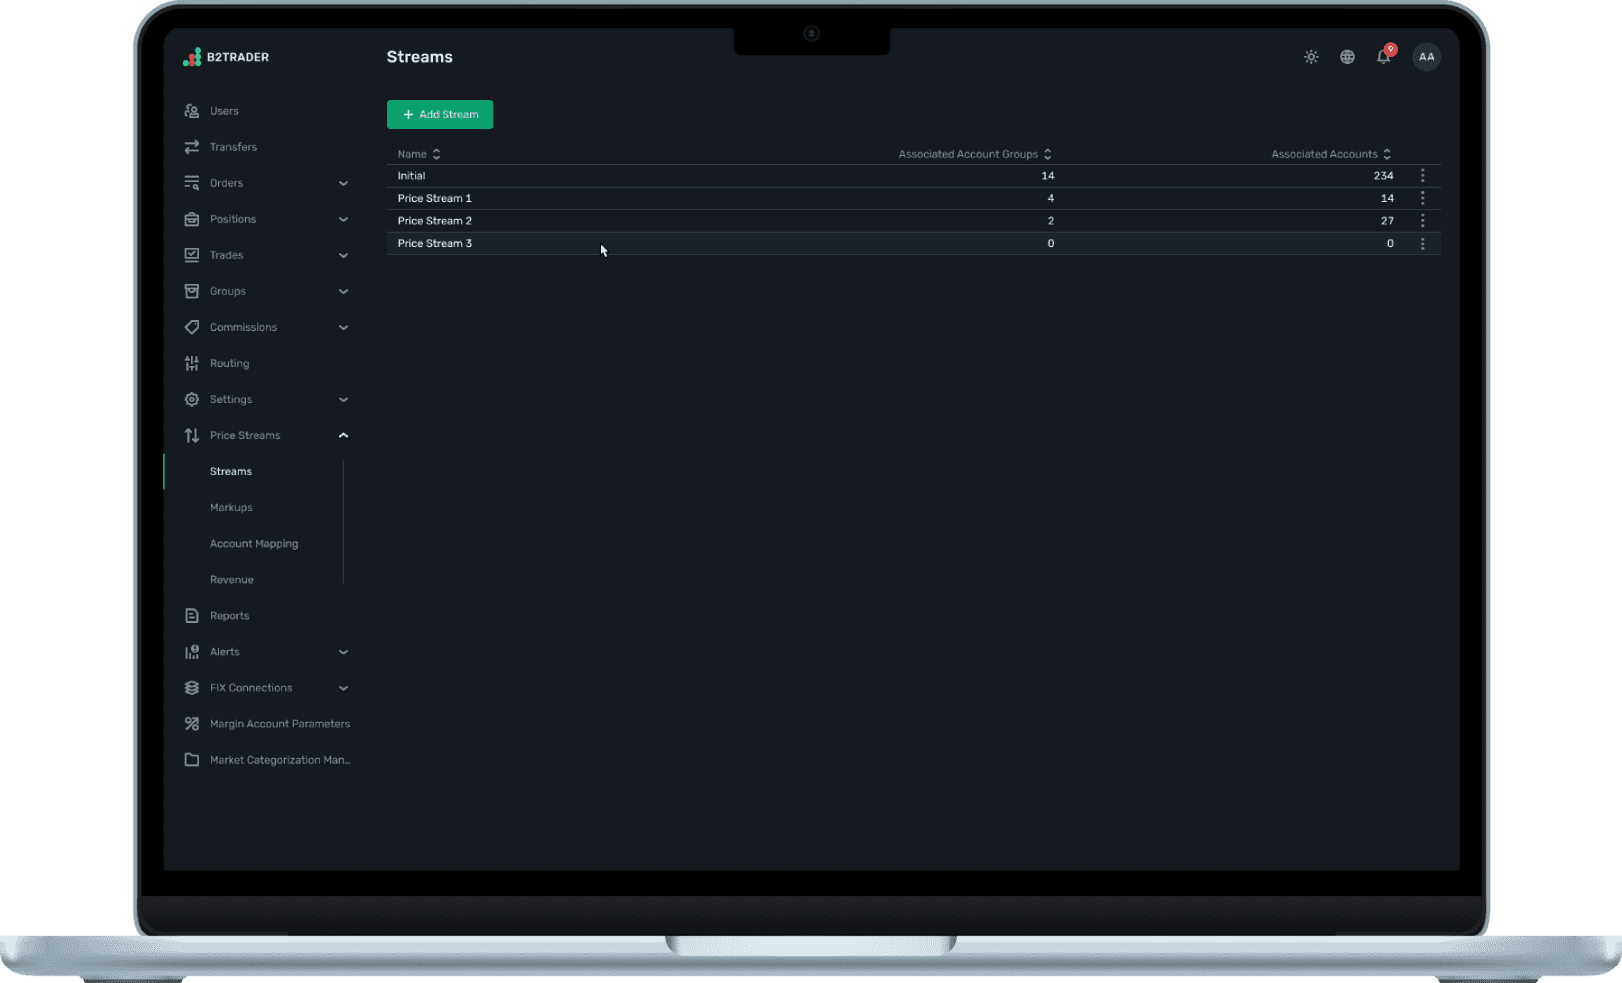Open the Revenue submenu item
1622x983 pixels.
(232, 580)
